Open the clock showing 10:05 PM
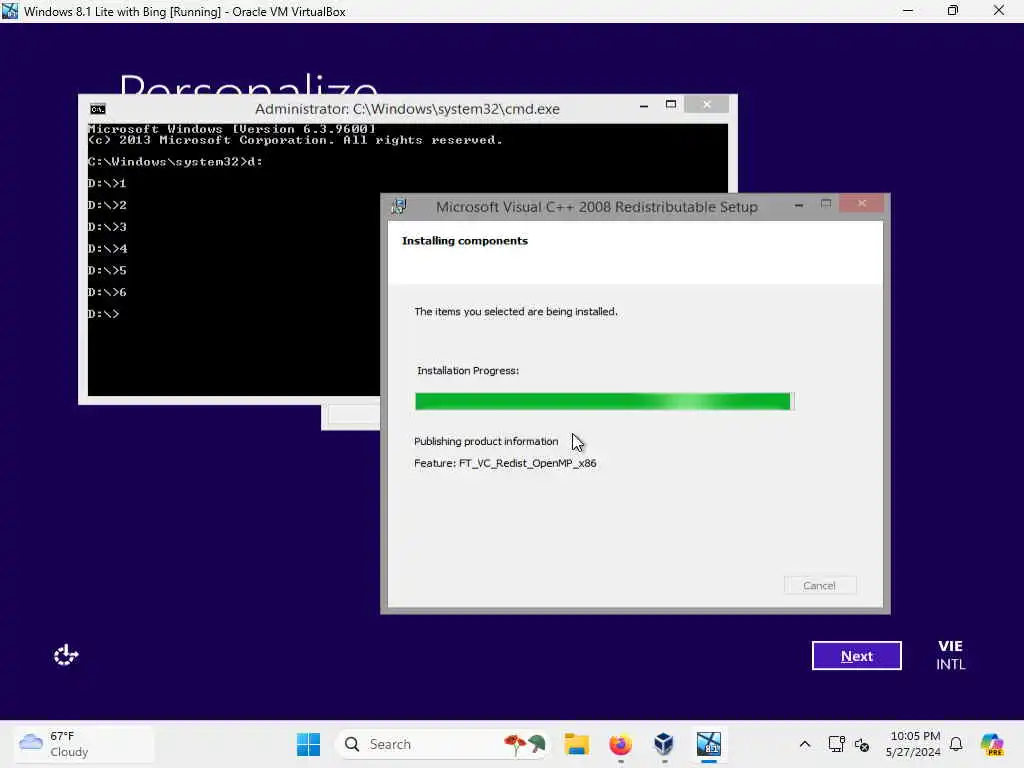The height and width of the screenshot is (768, 1024). coord(912,744)
